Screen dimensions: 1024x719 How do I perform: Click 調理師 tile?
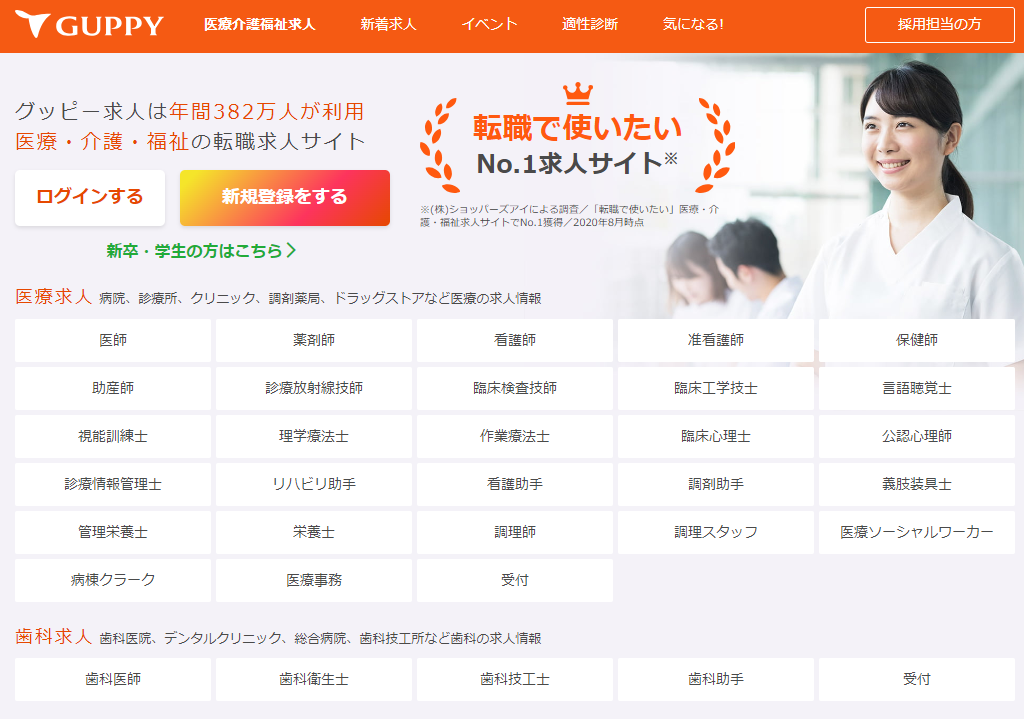pos(515,532)
